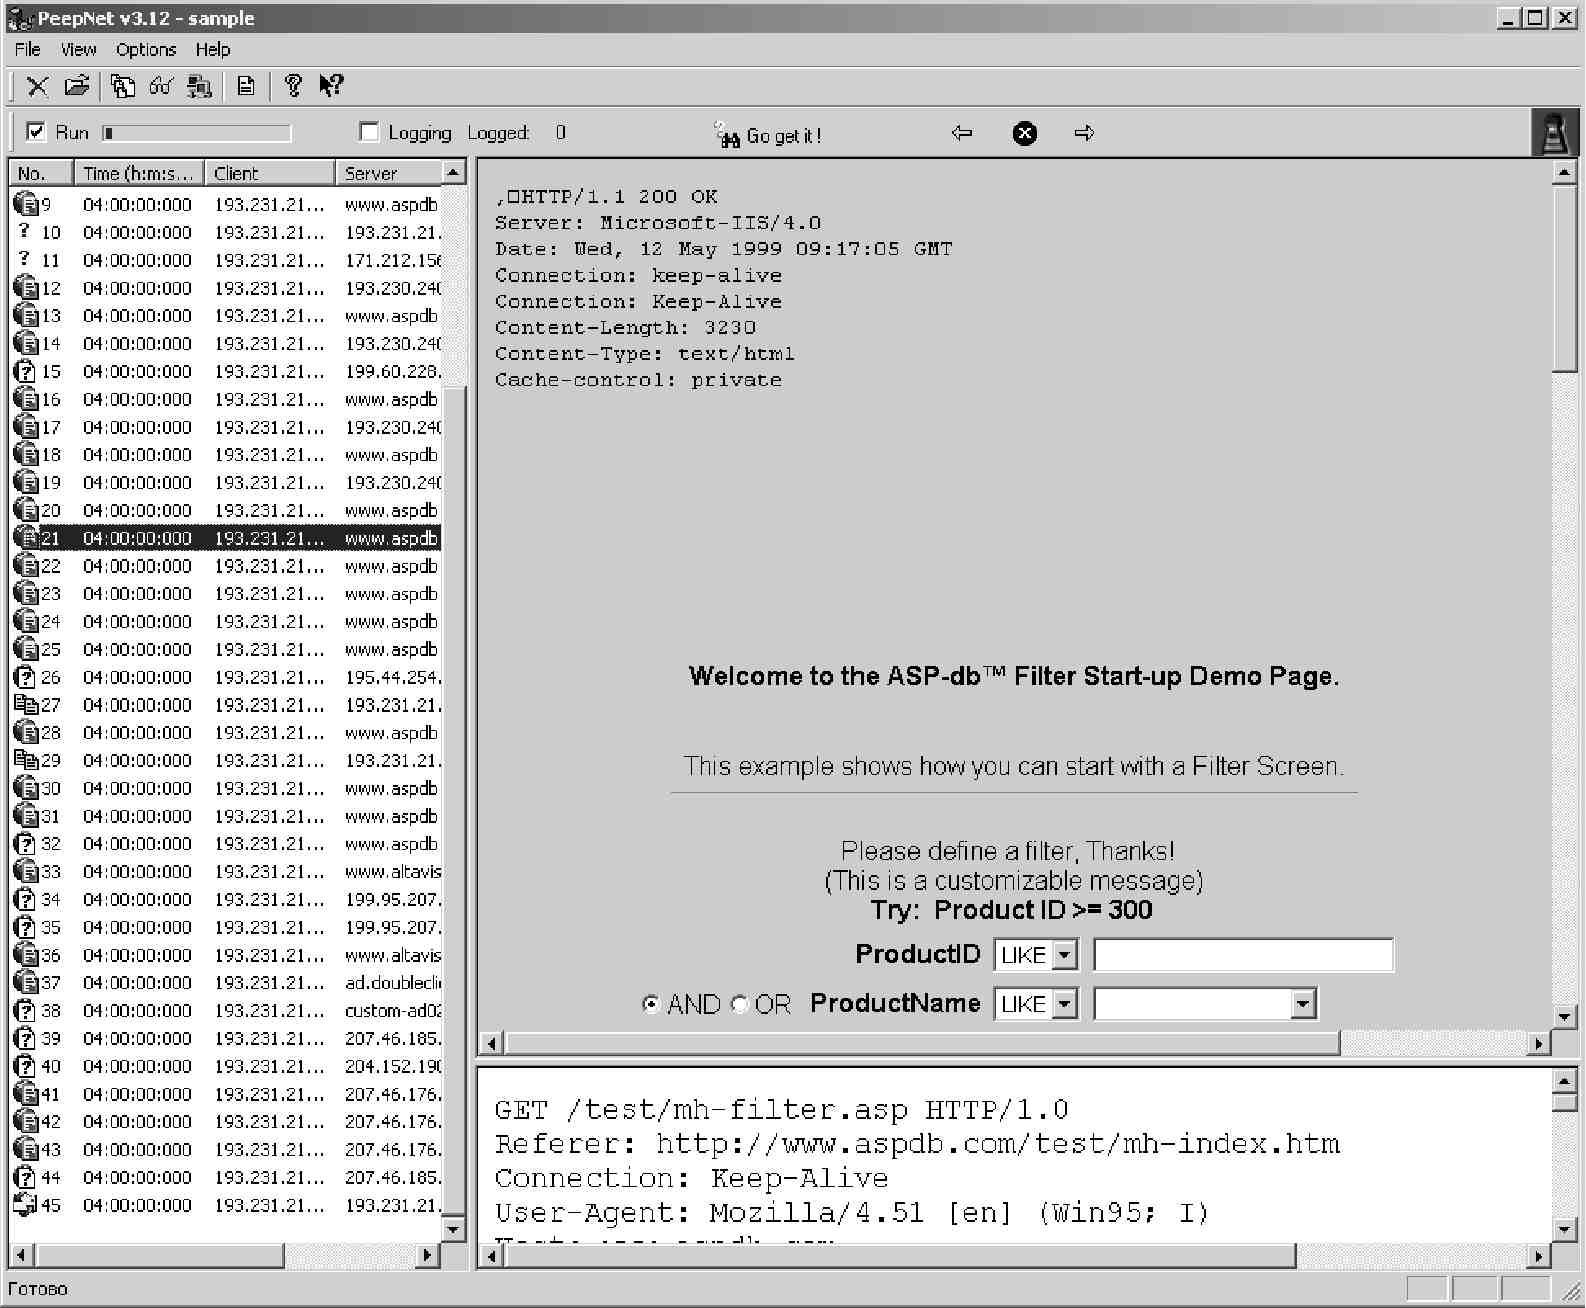The width and height of the screenshot is (1586, 1308).
Task: Click the question page icon of packet 26
Action: coord(26,677)
